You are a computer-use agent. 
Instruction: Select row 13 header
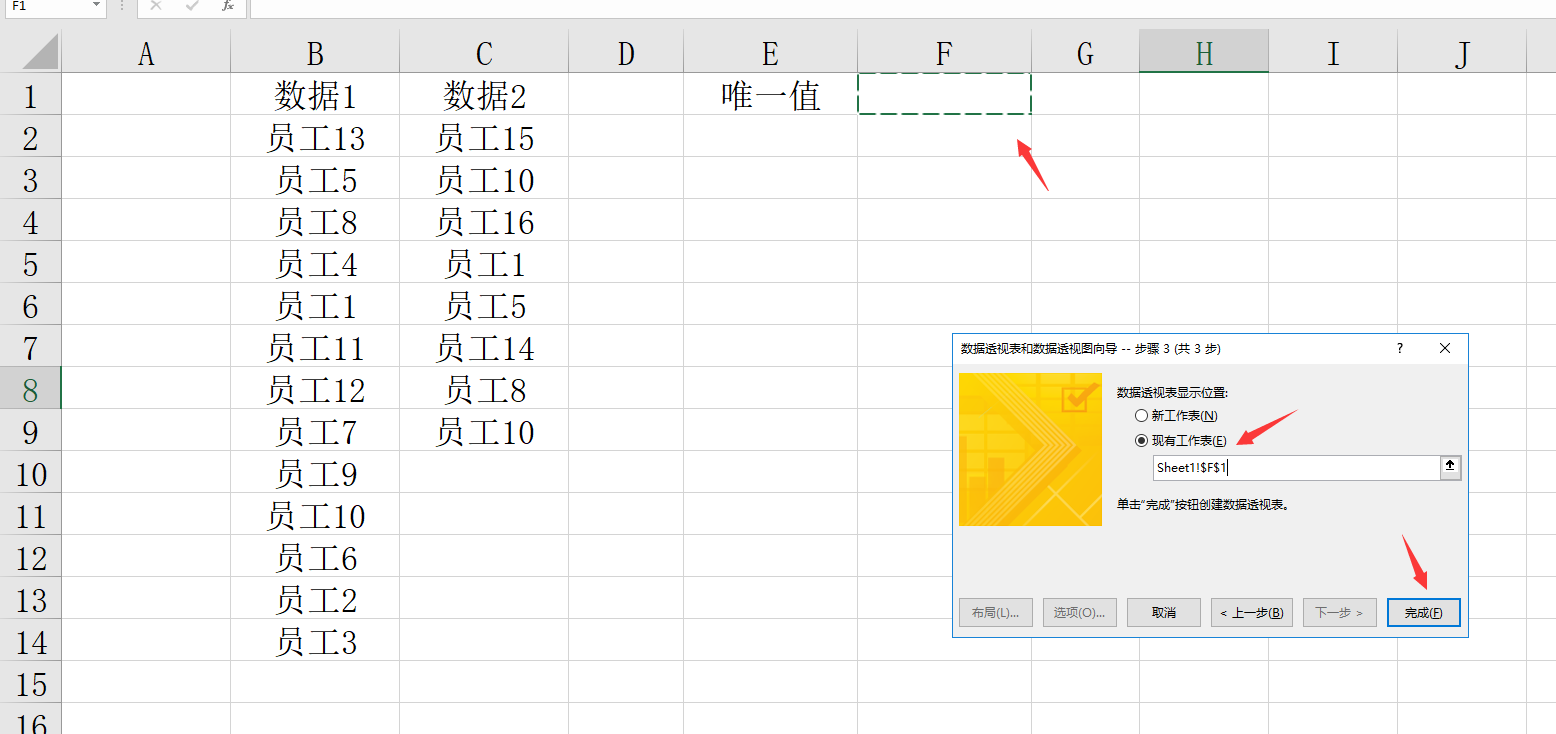[x=31, y=600]
